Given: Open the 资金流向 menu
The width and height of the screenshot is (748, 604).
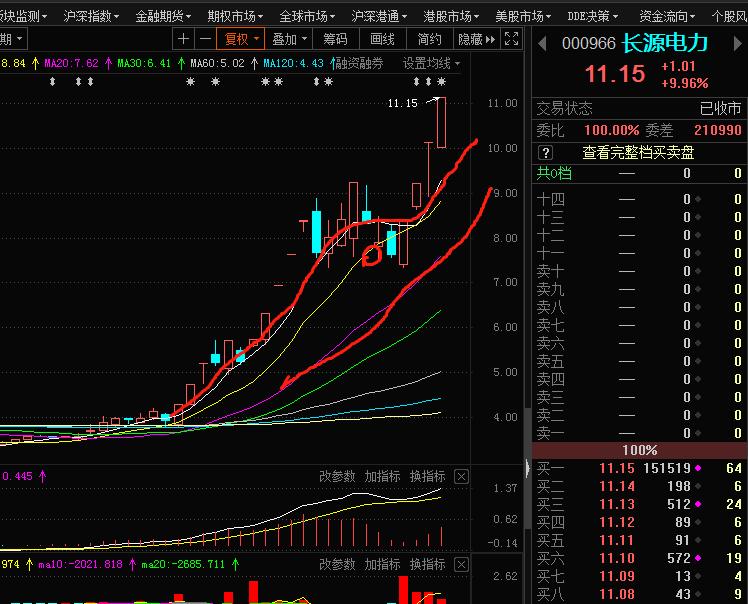Looking at the screenshot, I should pos(667,16).
